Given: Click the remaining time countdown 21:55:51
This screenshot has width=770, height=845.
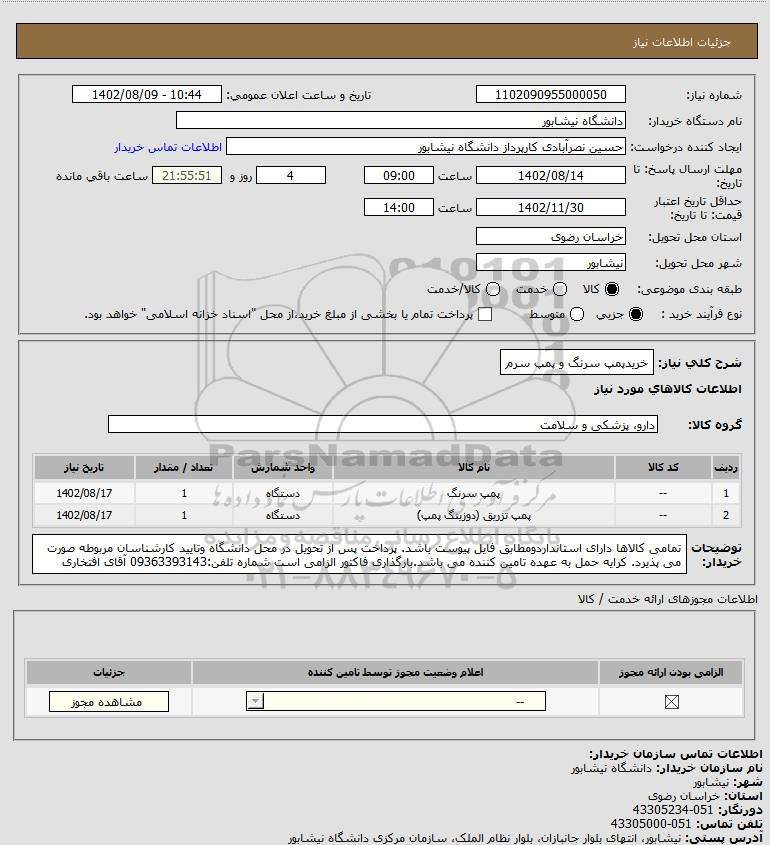Looking at the screenshot, I should tap(186, 175).
